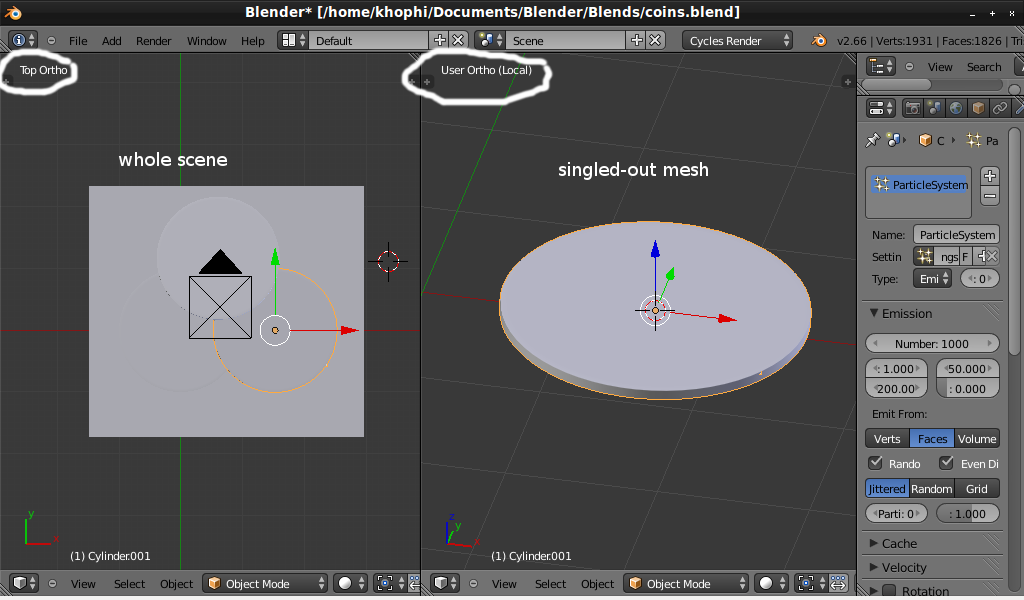The width and height of the screenshot is (1024, 600).
Task: Click Search in the outliner header
Action: click(984, 67)
